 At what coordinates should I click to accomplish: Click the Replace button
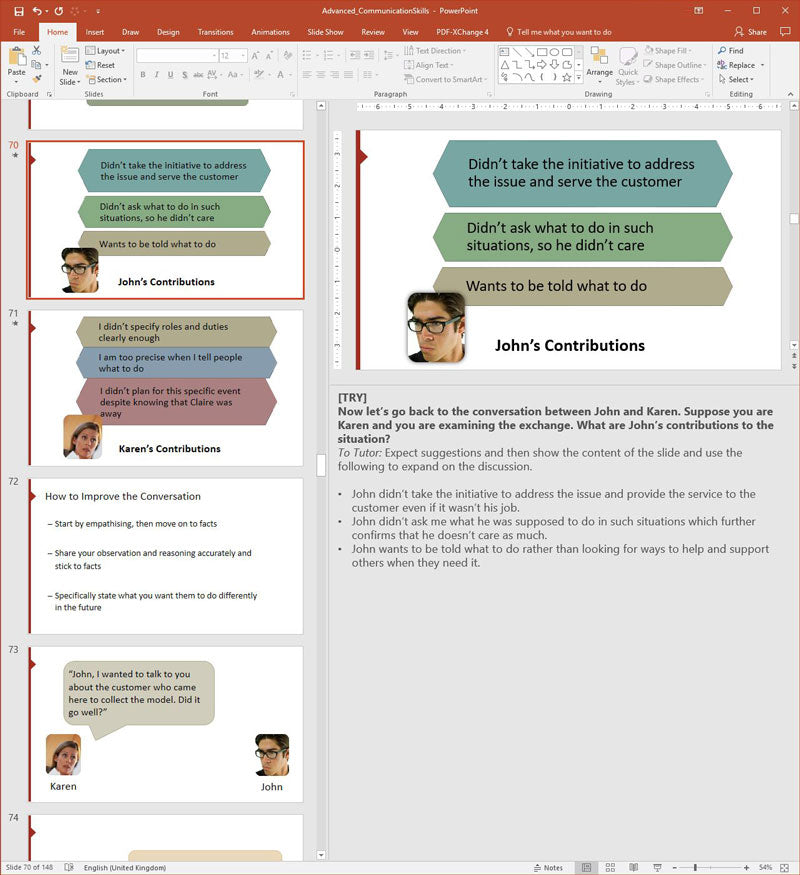[x=736, y=65]
